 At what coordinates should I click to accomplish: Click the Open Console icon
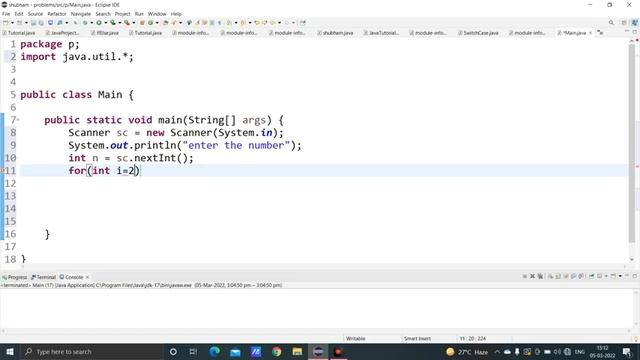[x=613, y=276]
